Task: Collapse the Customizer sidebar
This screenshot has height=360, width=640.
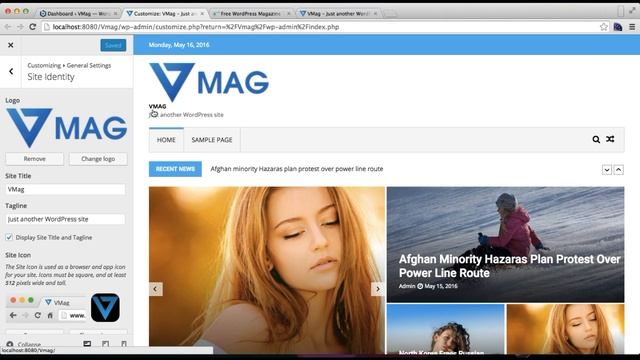Action: tap(24, 344)
